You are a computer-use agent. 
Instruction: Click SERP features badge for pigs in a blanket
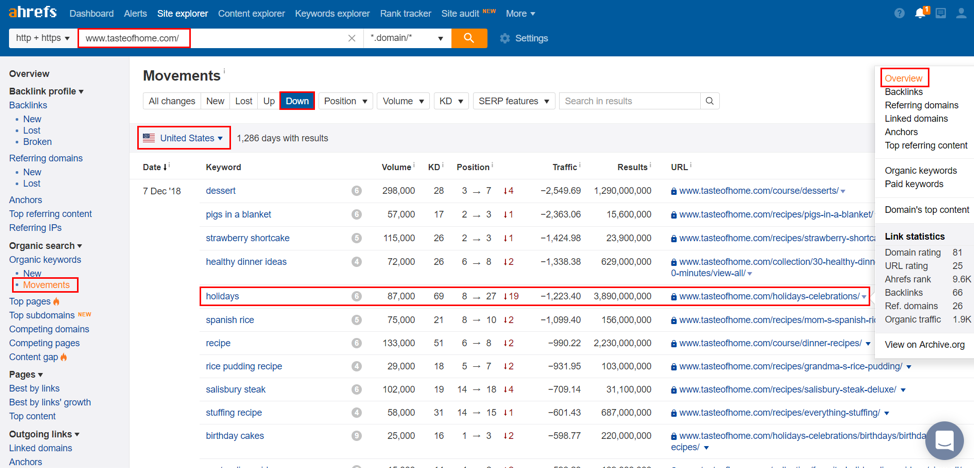click(357, 214)
